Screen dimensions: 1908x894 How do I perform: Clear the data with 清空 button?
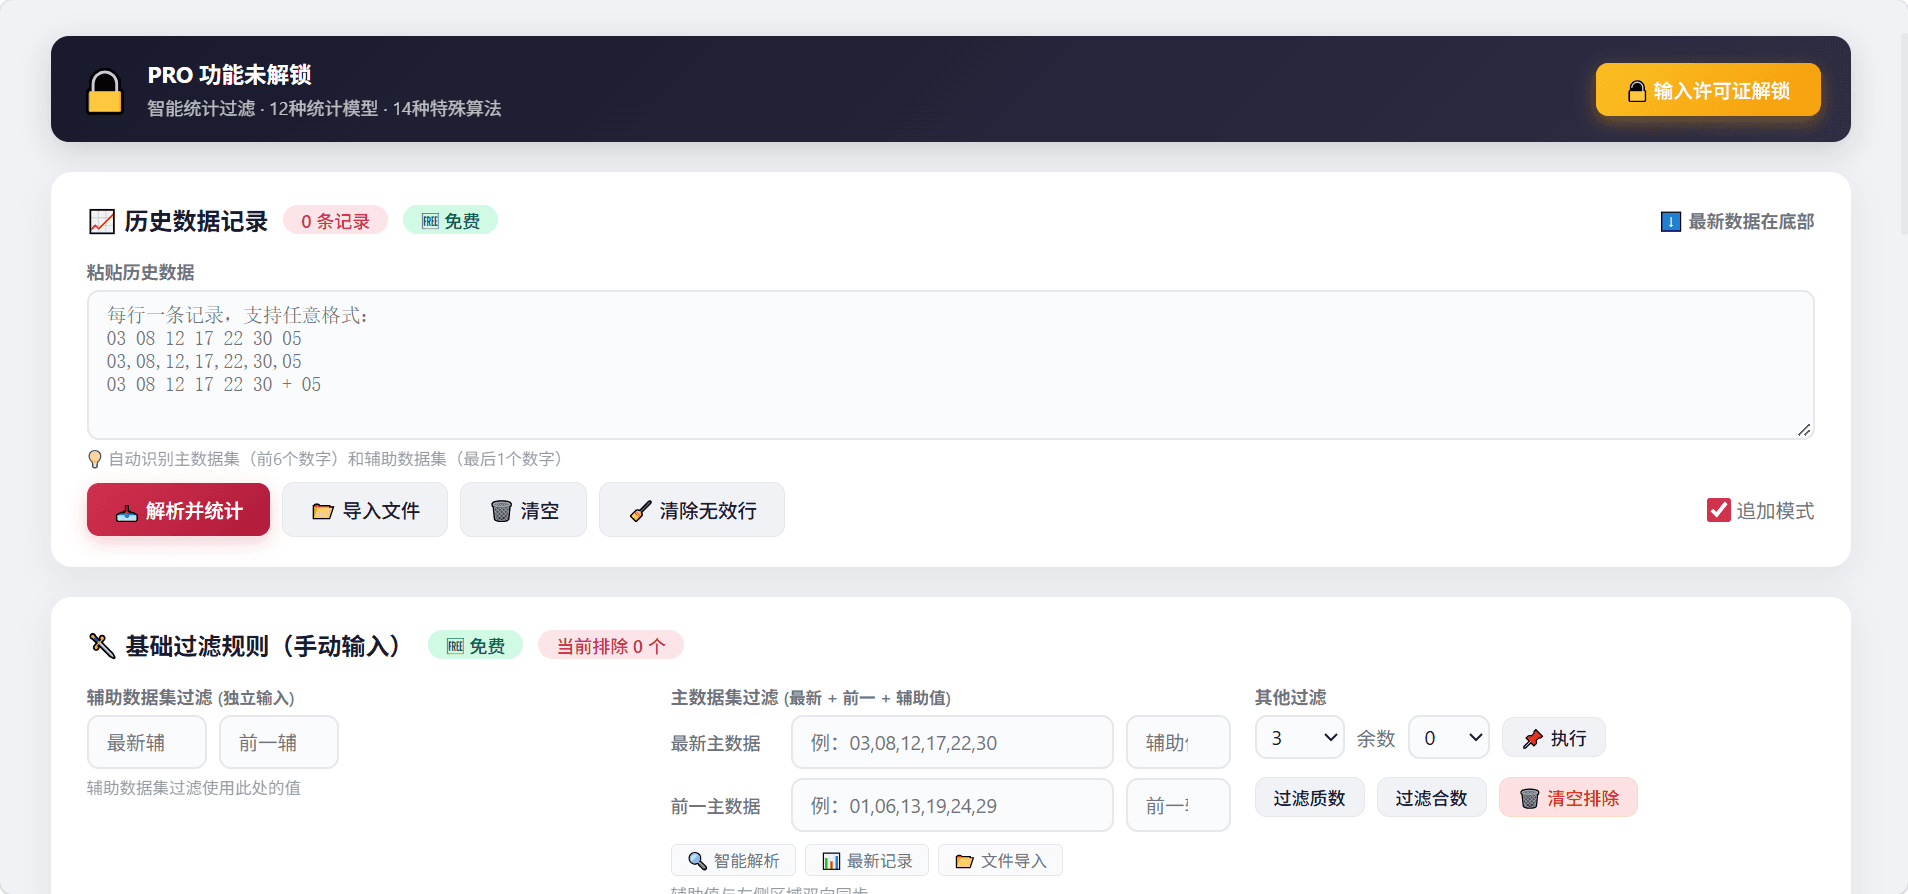pyautogui.click(x=523, y=510)
